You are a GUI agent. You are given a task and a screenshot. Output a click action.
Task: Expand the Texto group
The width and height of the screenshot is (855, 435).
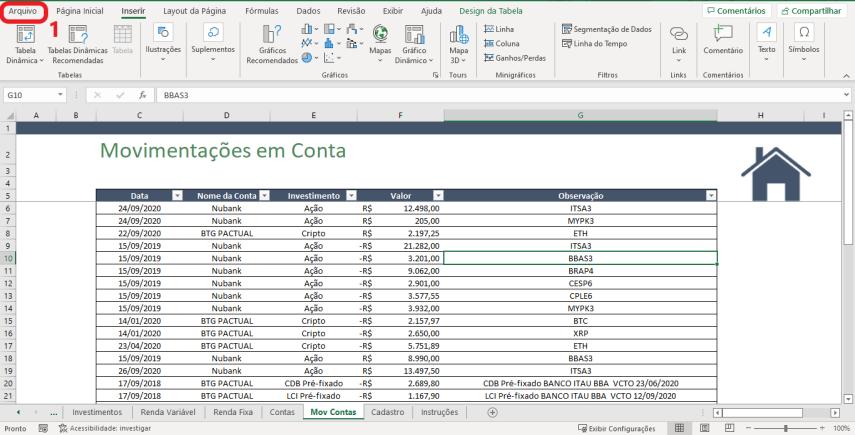(x=766, y=44)
